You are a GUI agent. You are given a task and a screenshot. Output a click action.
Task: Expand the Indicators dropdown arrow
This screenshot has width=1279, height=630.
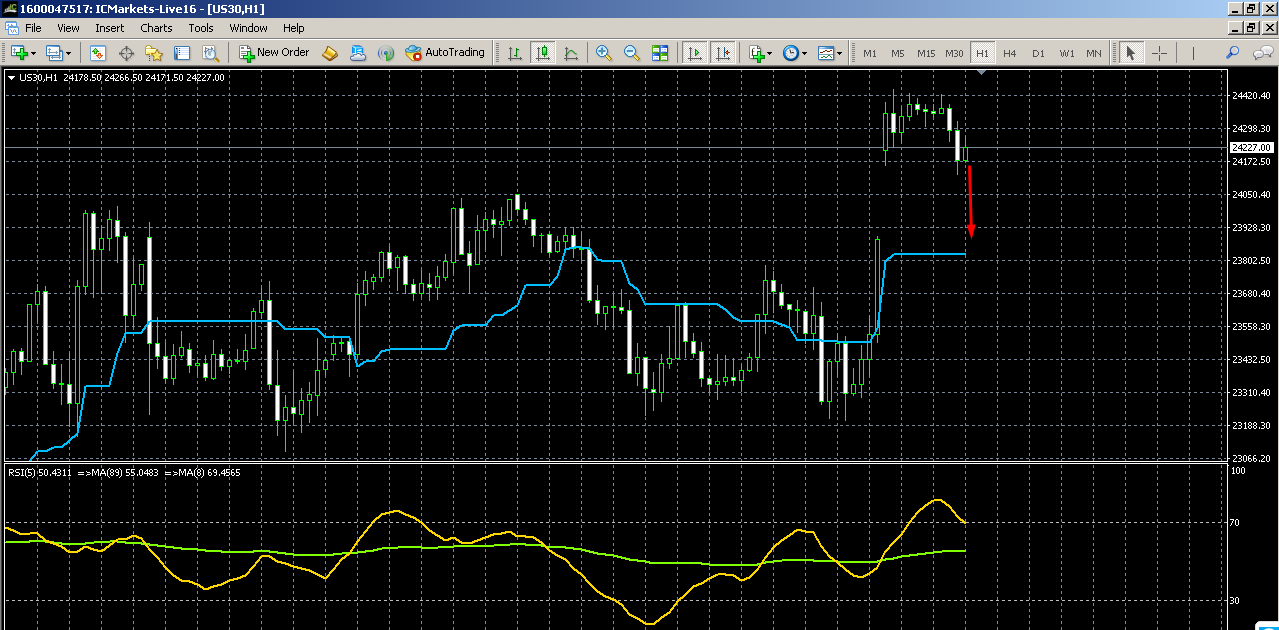771,53
